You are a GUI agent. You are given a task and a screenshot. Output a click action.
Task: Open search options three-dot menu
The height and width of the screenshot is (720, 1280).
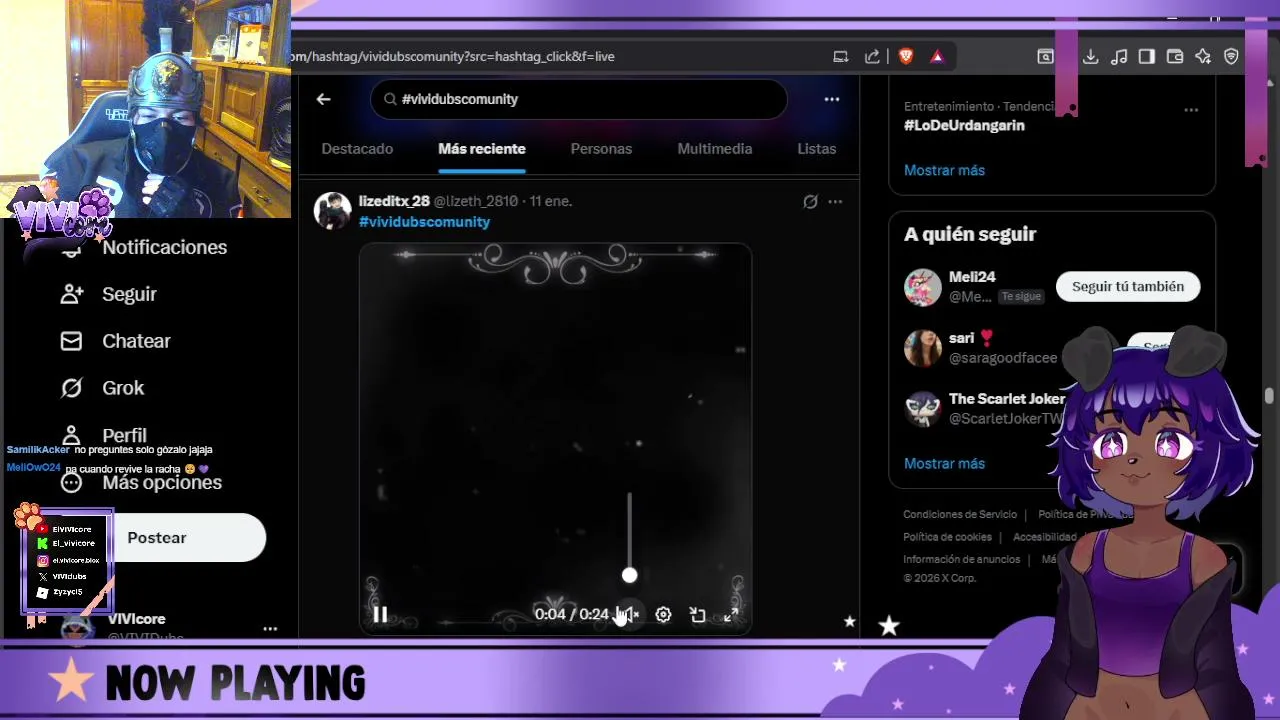tap(831, 99)
